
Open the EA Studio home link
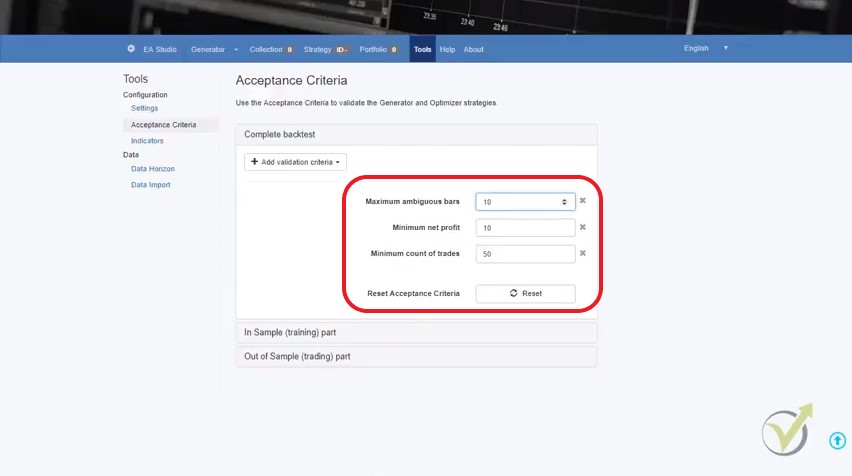pyautogui.click(x=160, y=49)
